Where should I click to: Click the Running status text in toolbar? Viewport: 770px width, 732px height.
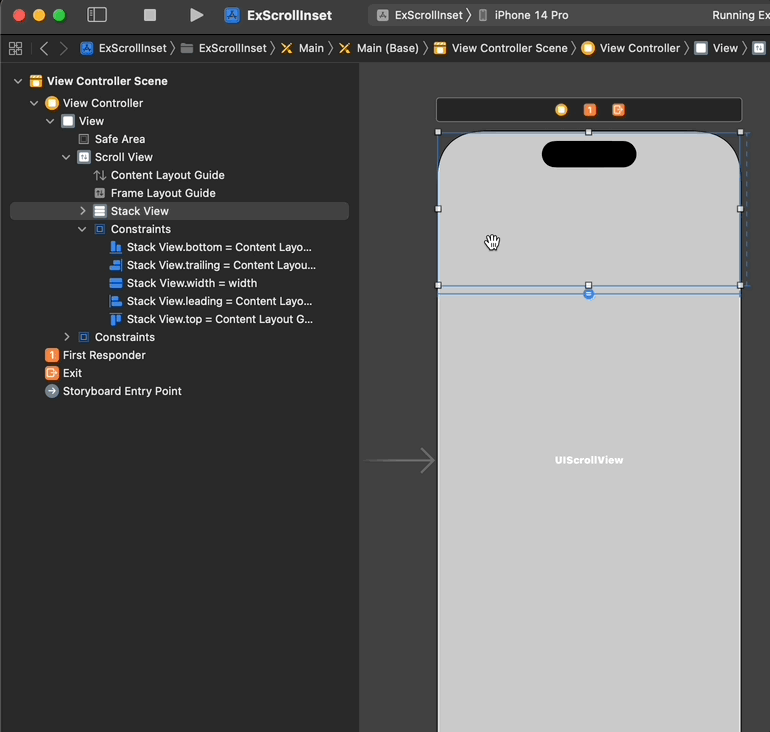coord(741,15)
